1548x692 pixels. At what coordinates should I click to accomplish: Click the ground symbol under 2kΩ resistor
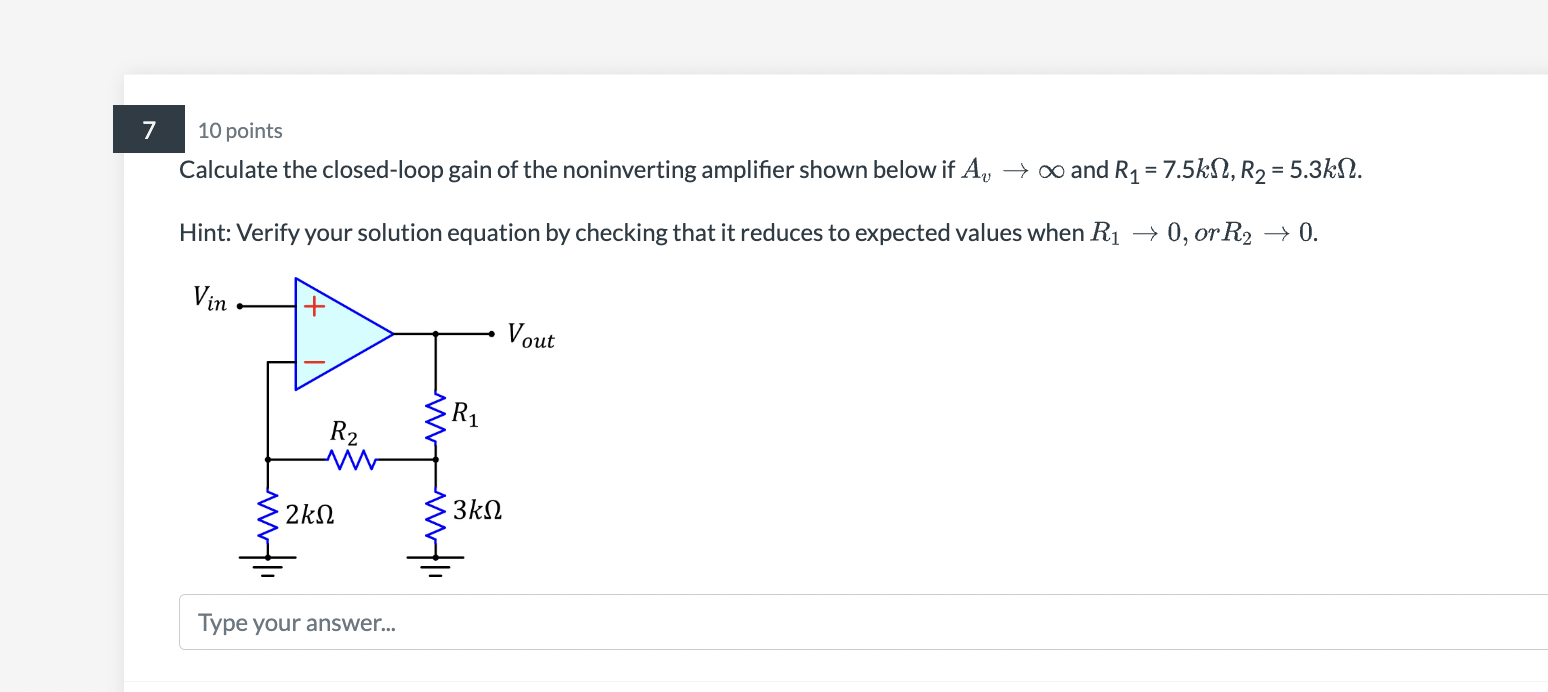tap(267, 565)
